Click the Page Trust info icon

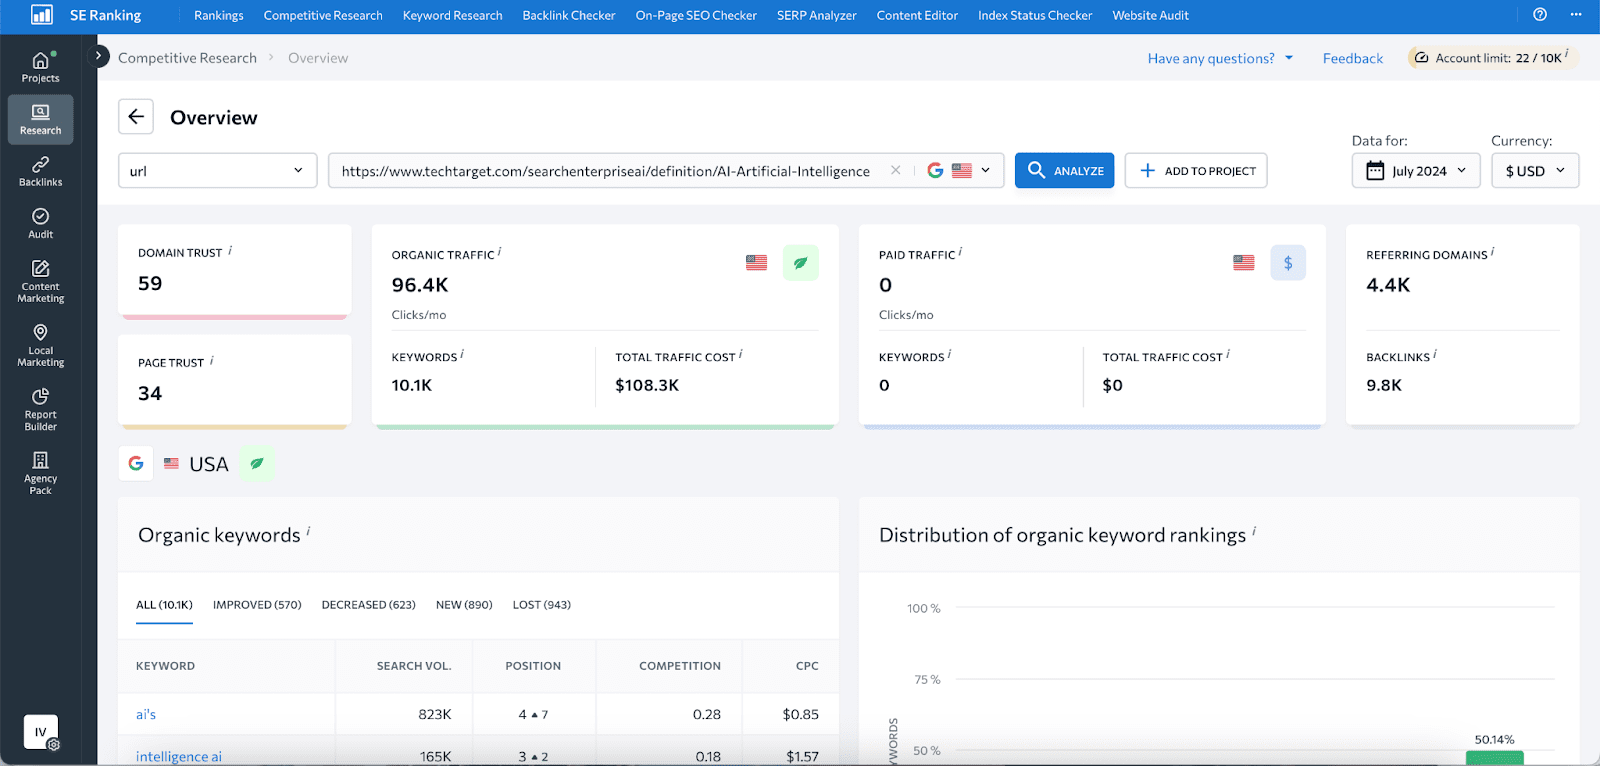212,361
